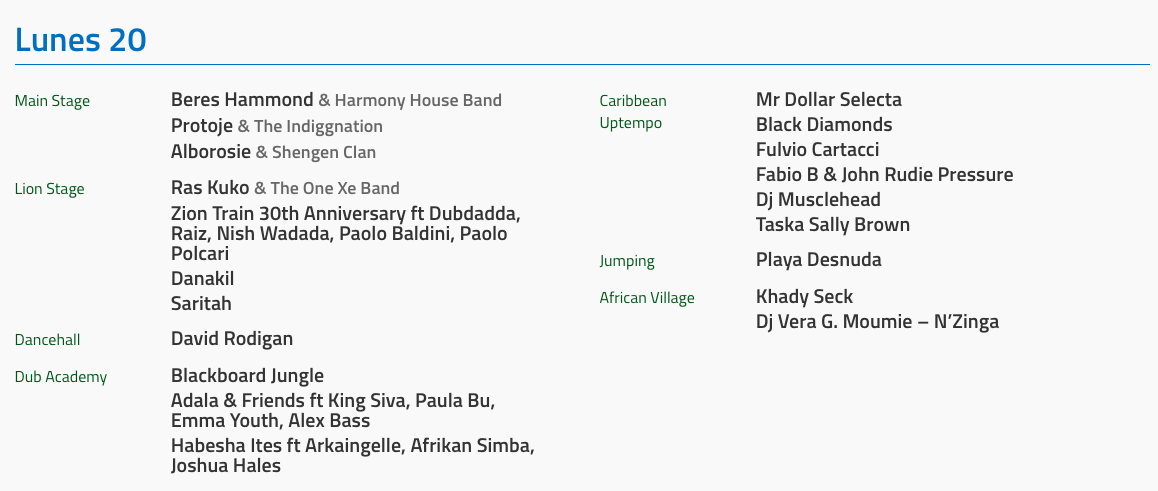Open Fulvio Cartacci artist entry

(817, 150)
